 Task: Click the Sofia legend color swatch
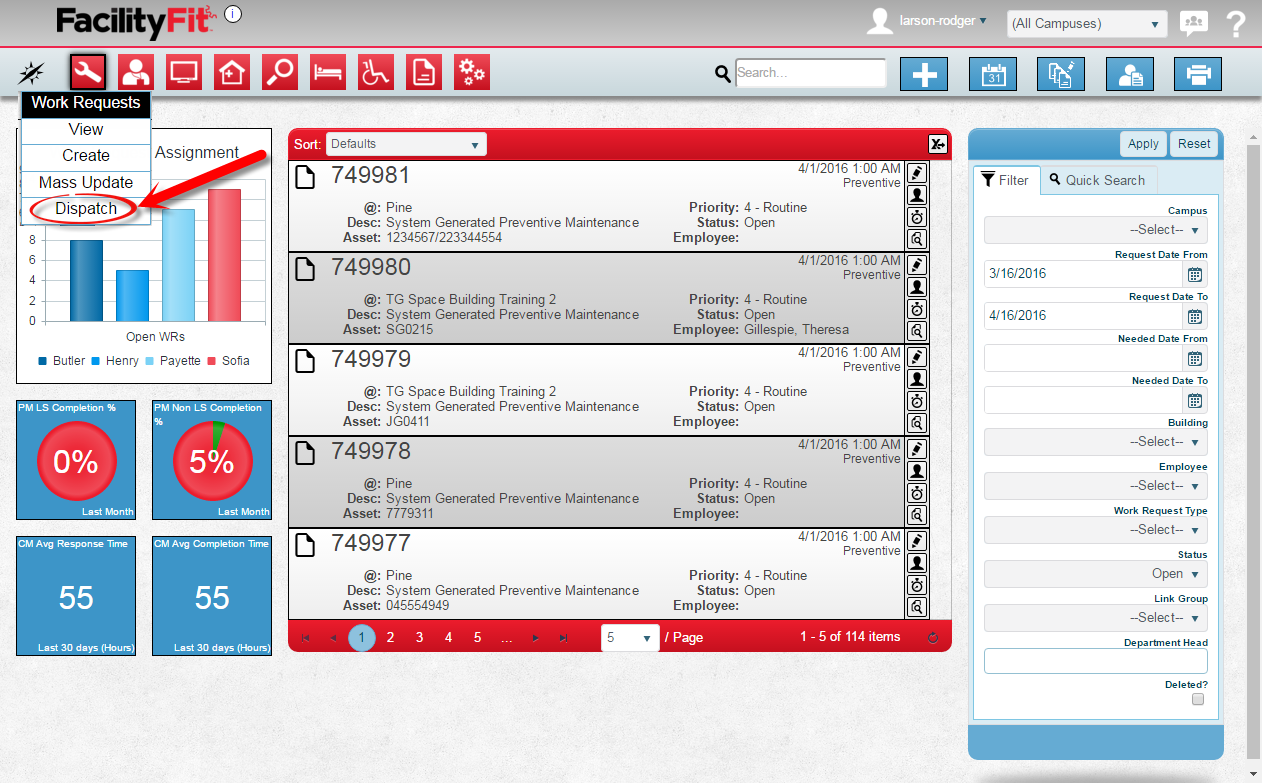[x=212, y=361]
